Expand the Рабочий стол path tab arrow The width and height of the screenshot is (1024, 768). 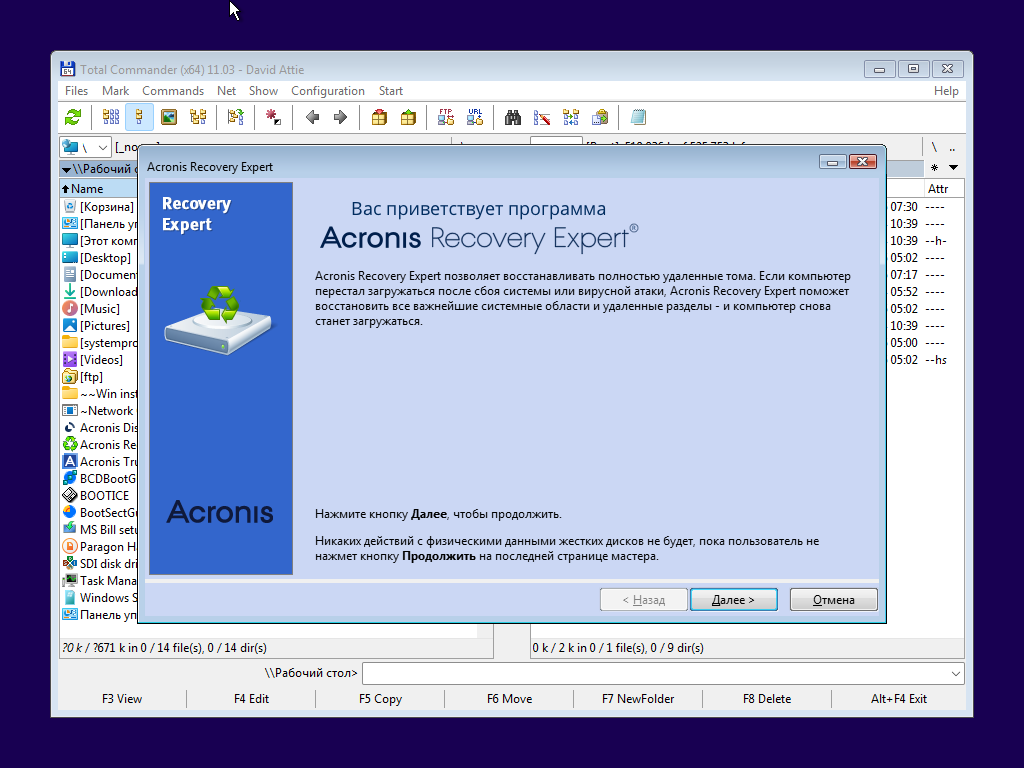[x=67, y=170]
